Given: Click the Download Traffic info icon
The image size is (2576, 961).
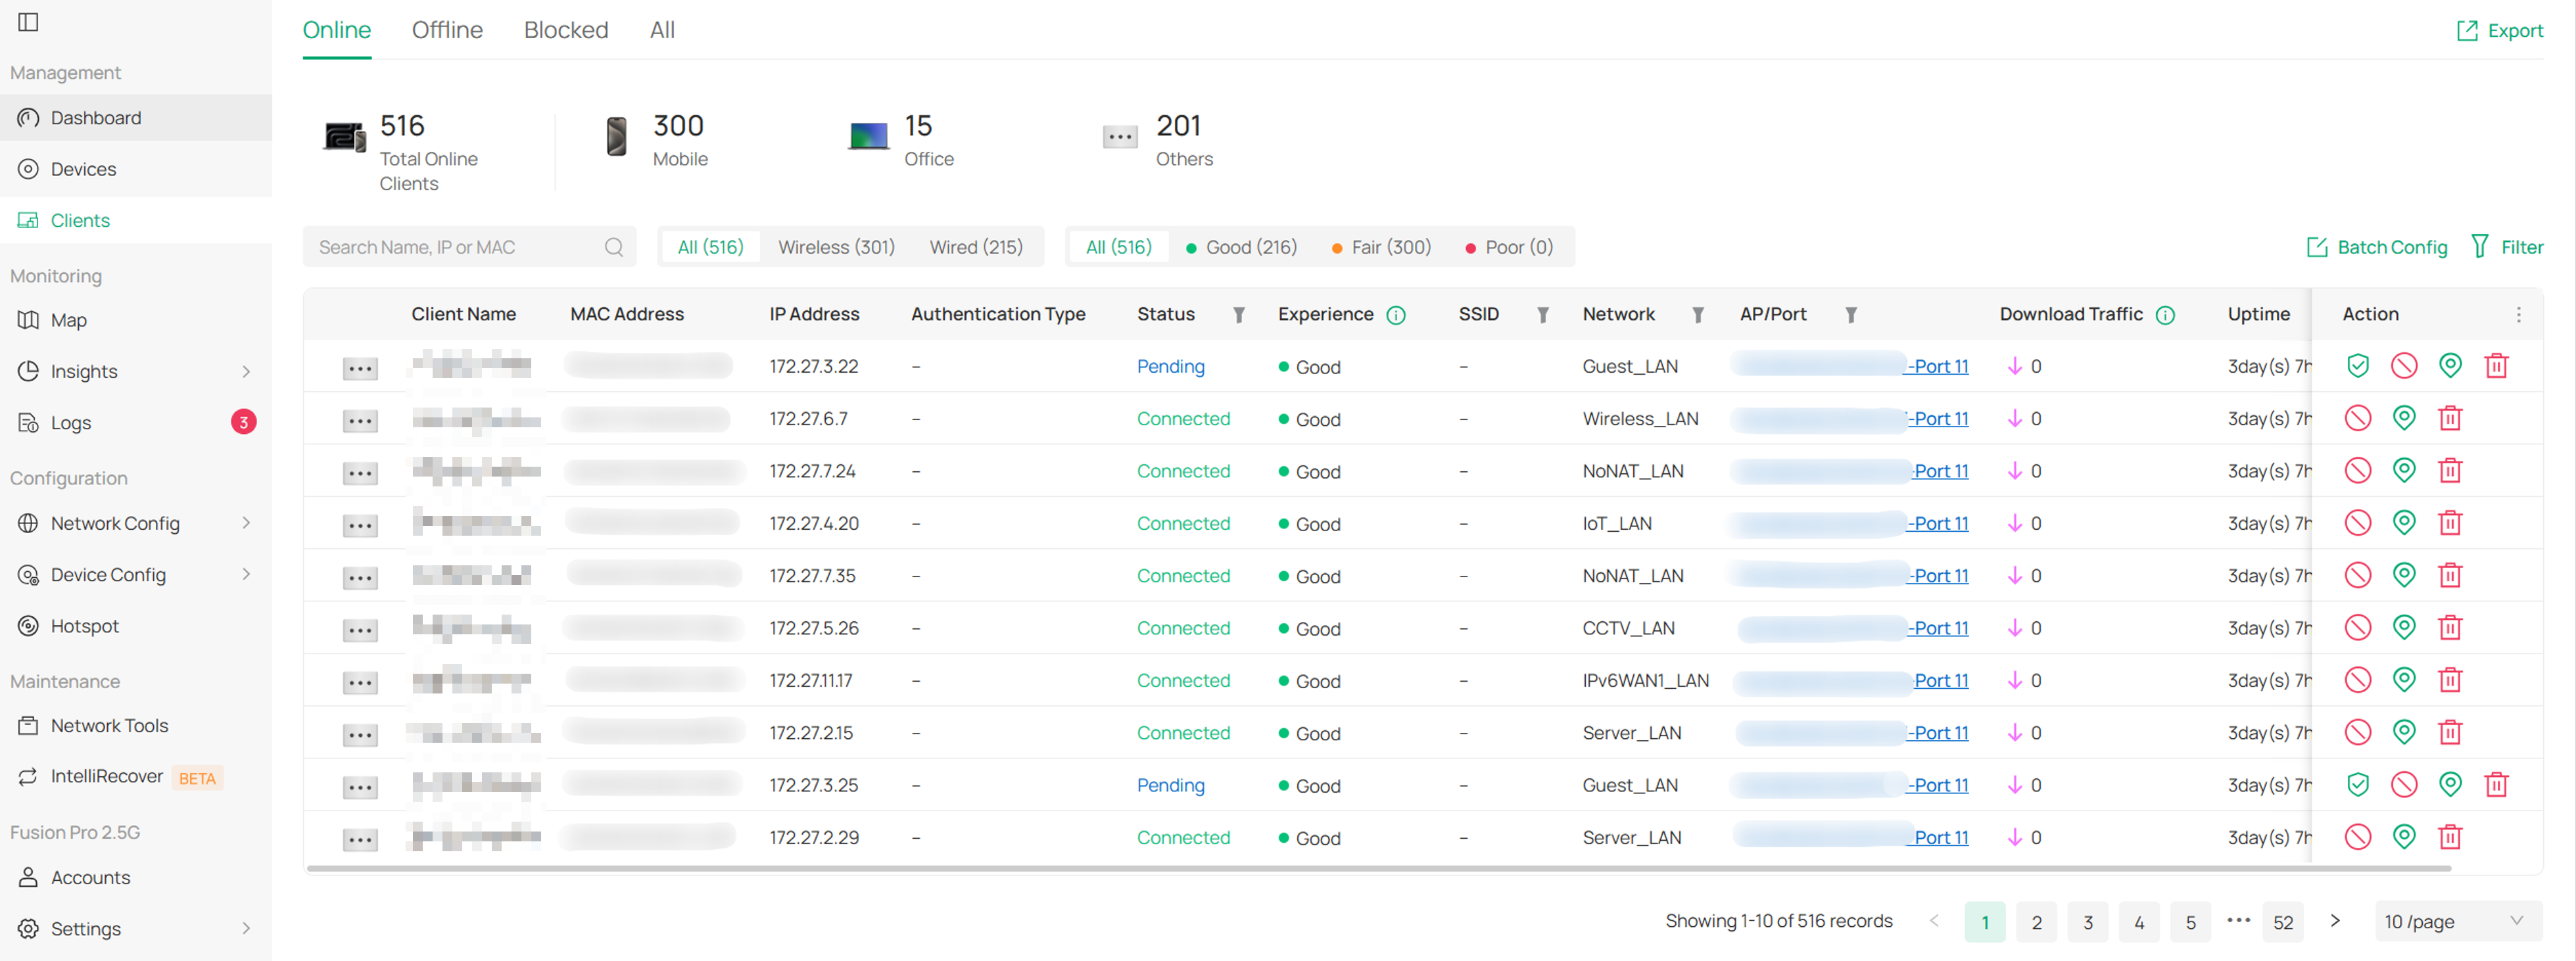Looking at the screenshot, I should pyautogui.click(x=2165, y=315).
